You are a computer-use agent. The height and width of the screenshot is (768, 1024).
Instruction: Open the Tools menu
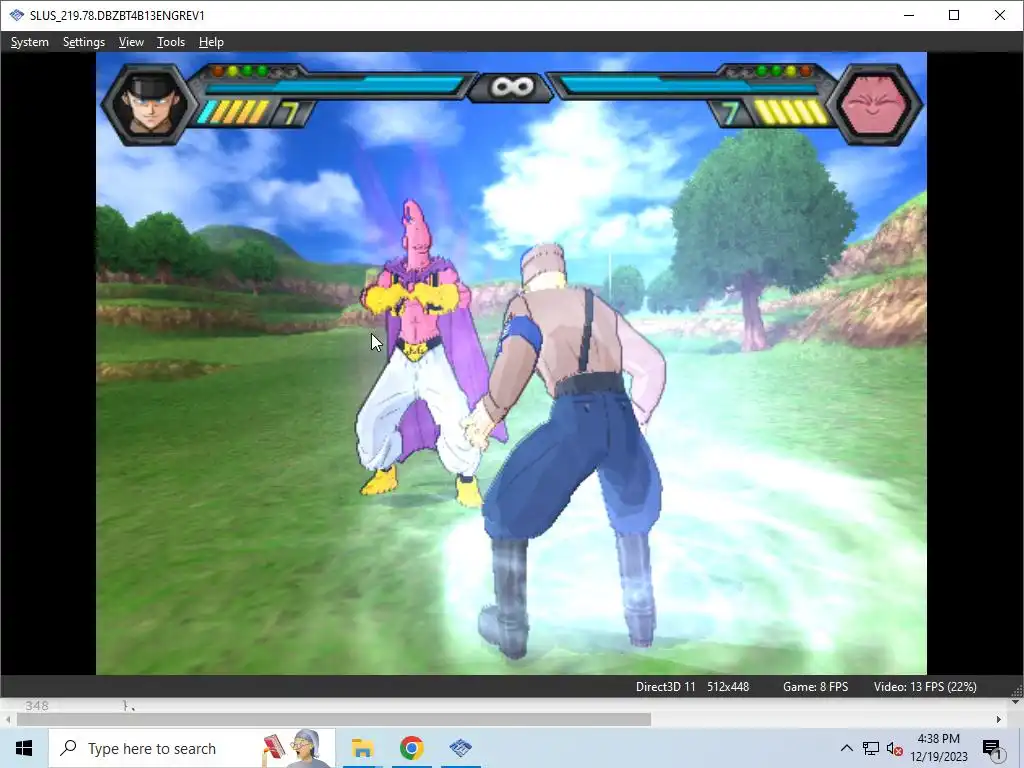[x=171, y=42]
